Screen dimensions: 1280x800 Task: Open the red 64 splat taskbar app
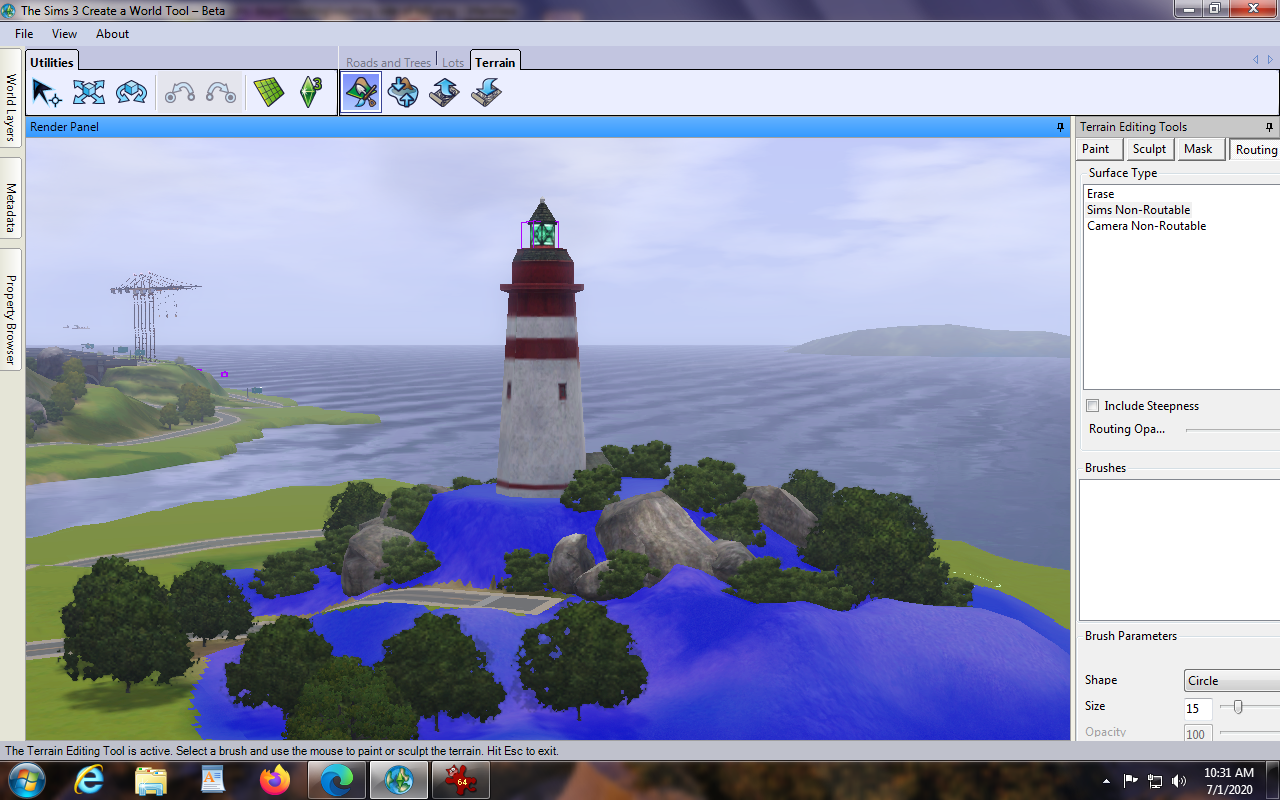click(x=460, y=779)
